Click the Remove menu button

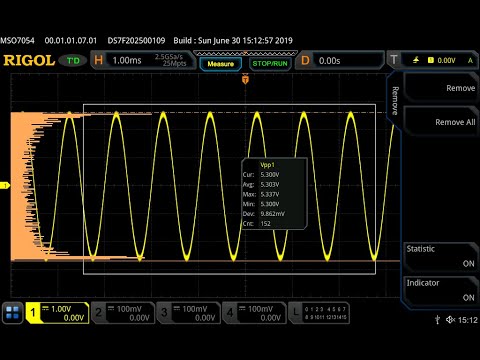point(441,88)
